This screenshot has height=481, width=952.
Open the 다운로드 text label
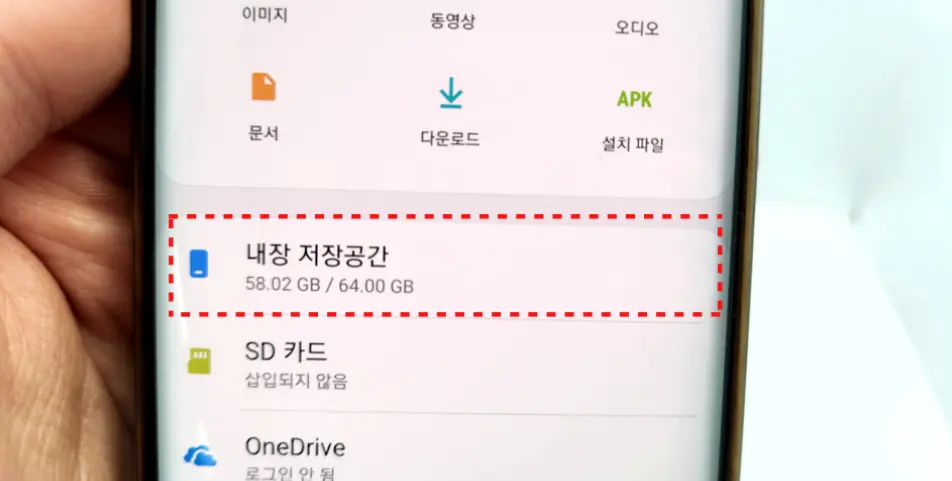tap(450, 138)
